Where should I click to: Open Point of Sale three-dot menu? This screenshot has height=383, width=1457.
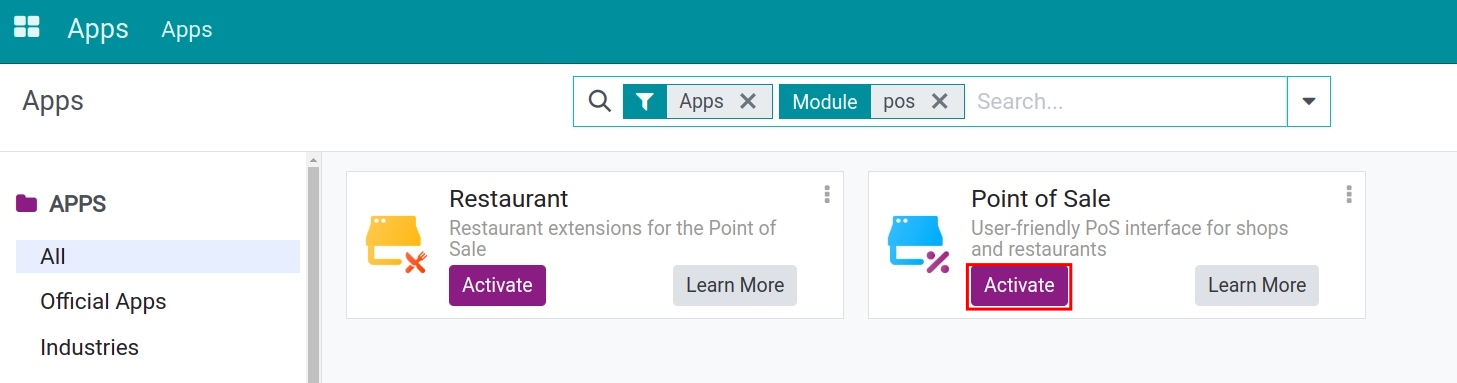pos(1349,194)
